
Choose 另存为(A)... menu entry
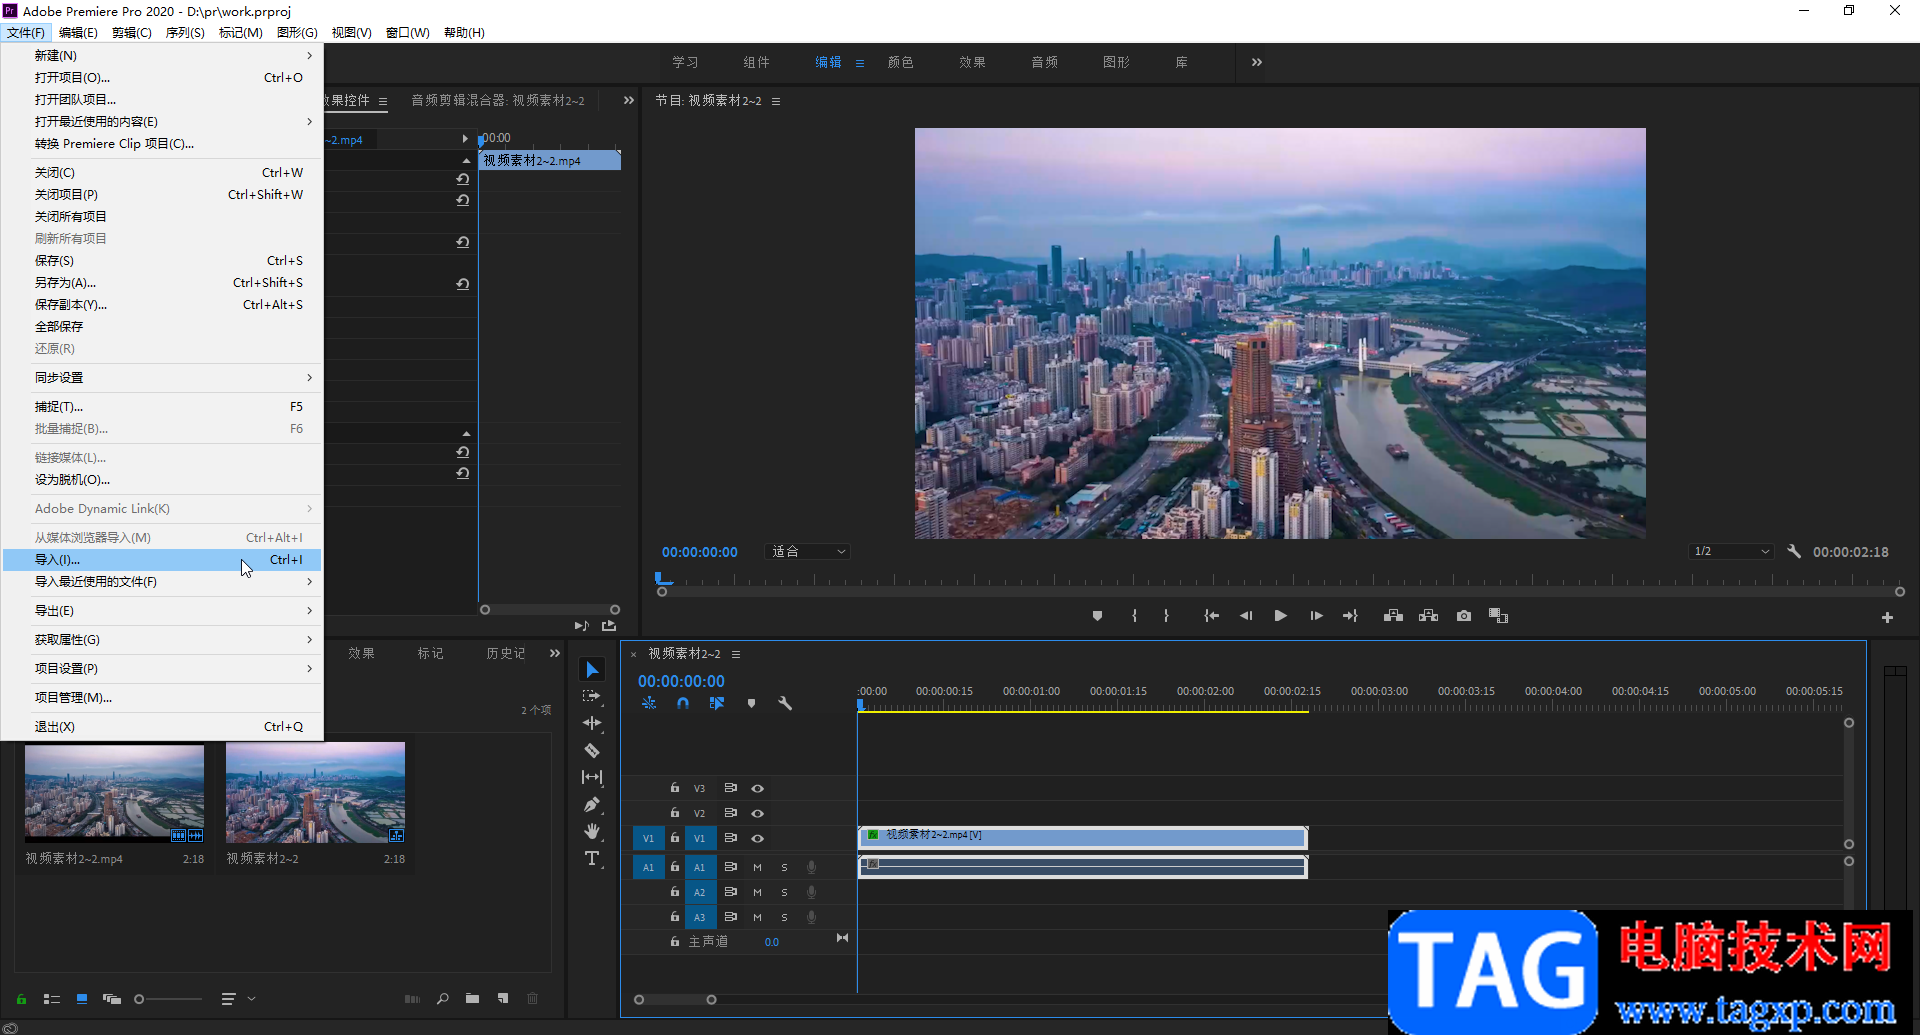coord(161,282)
